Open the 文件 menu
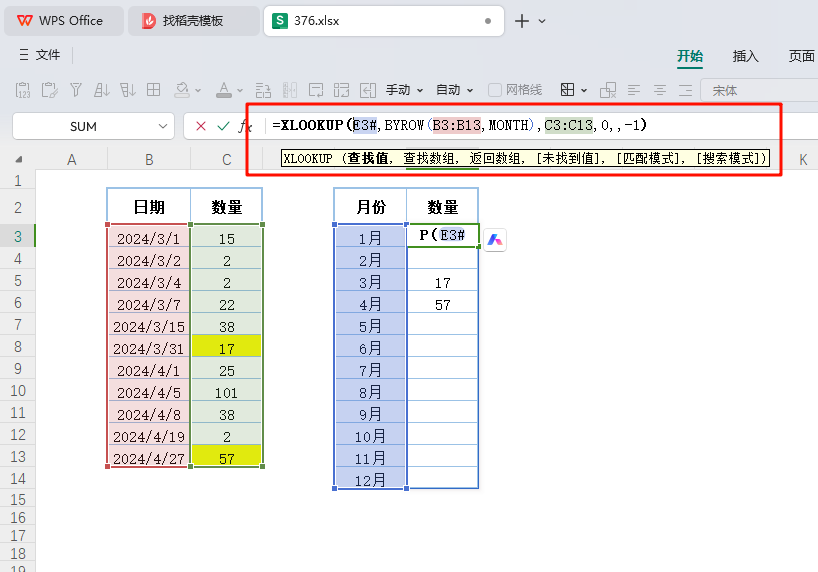 [x=47, y=55]
